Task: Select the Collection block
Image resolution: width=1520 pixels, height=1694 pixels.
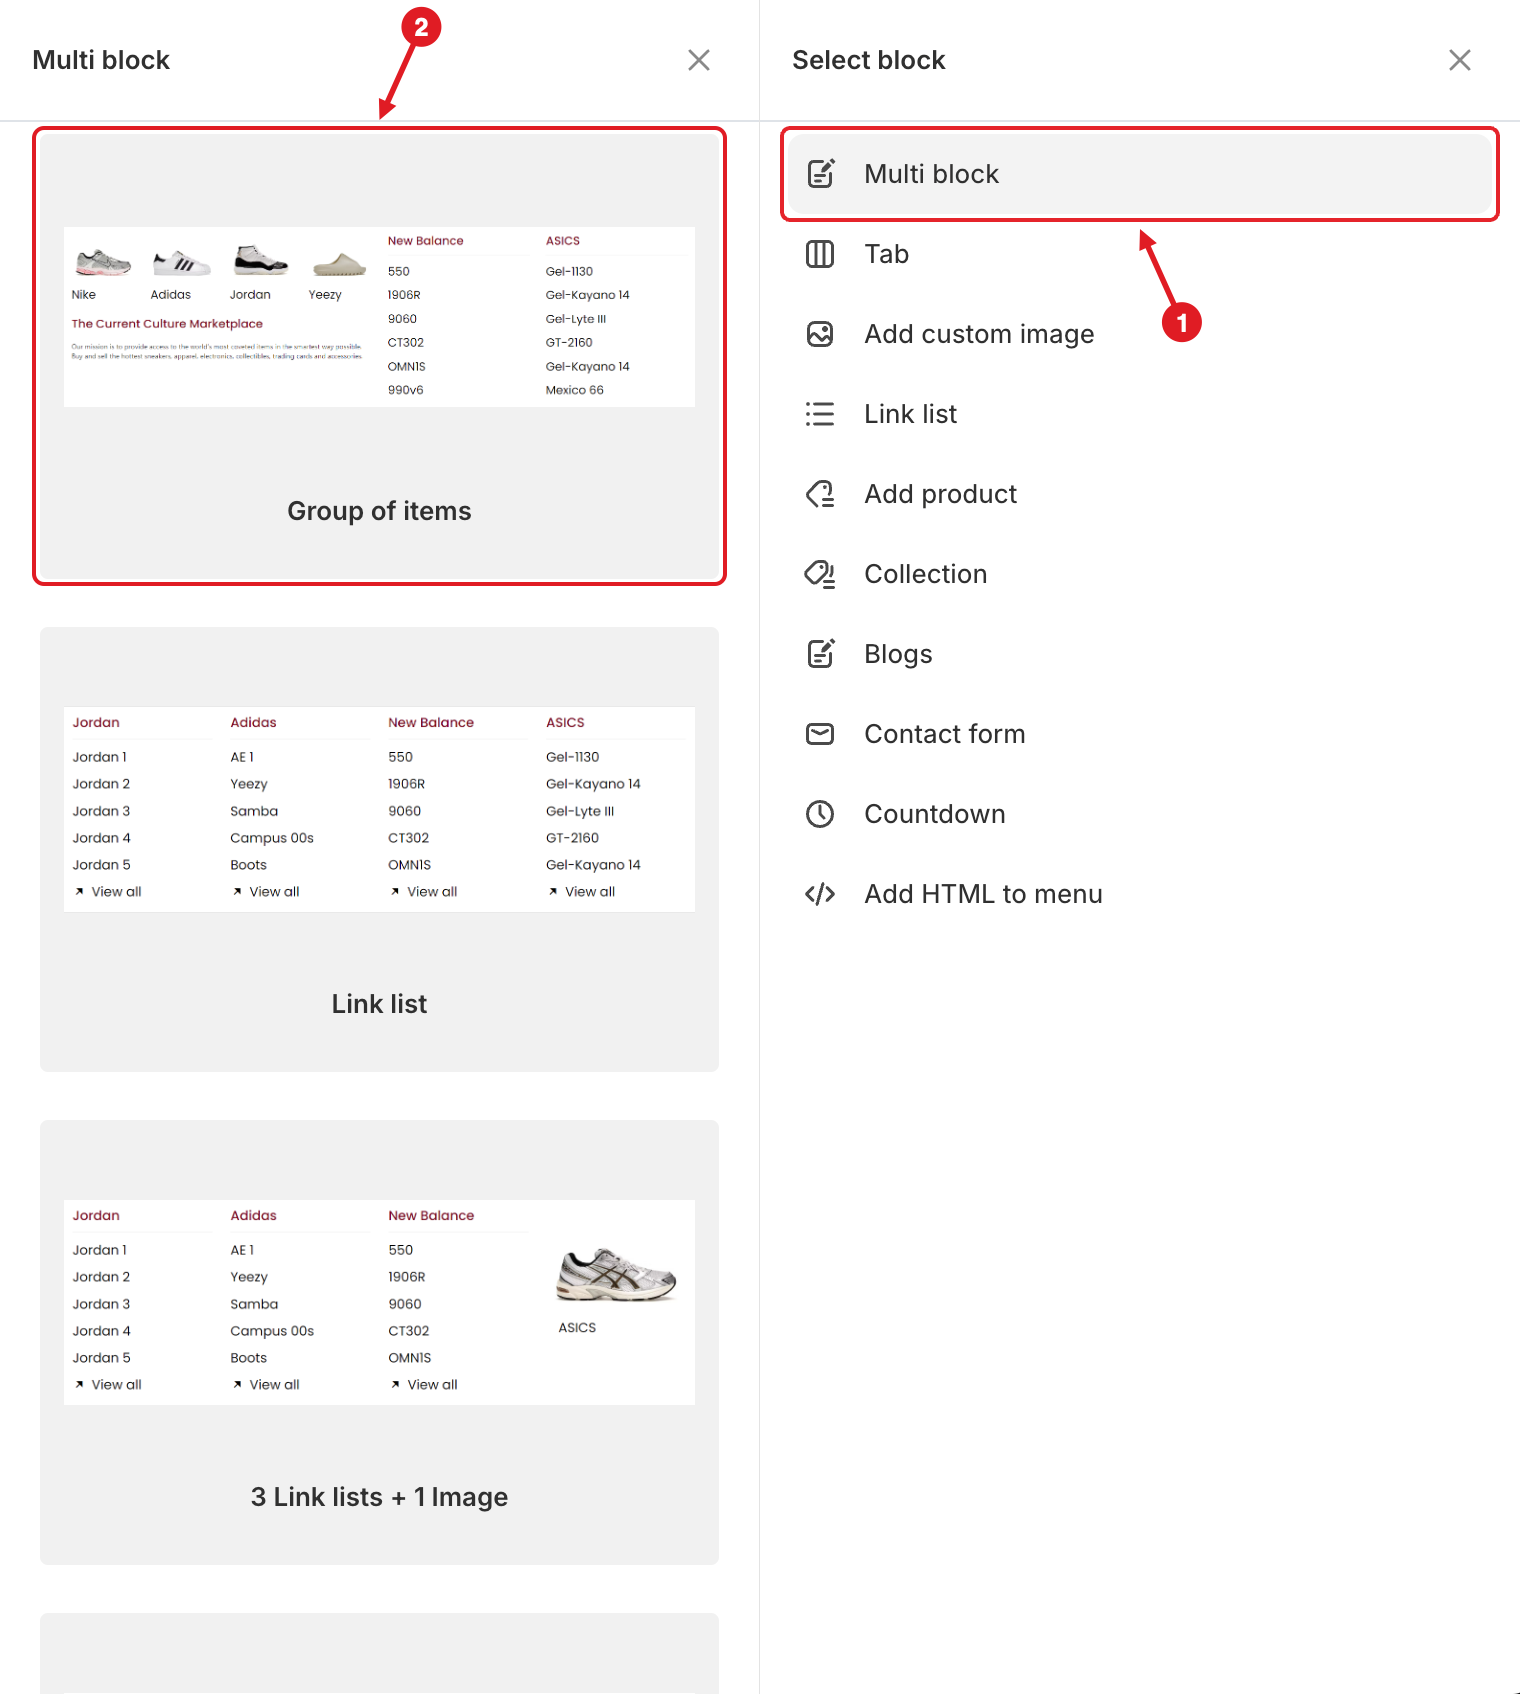Action: click(x=1140, y=574)
